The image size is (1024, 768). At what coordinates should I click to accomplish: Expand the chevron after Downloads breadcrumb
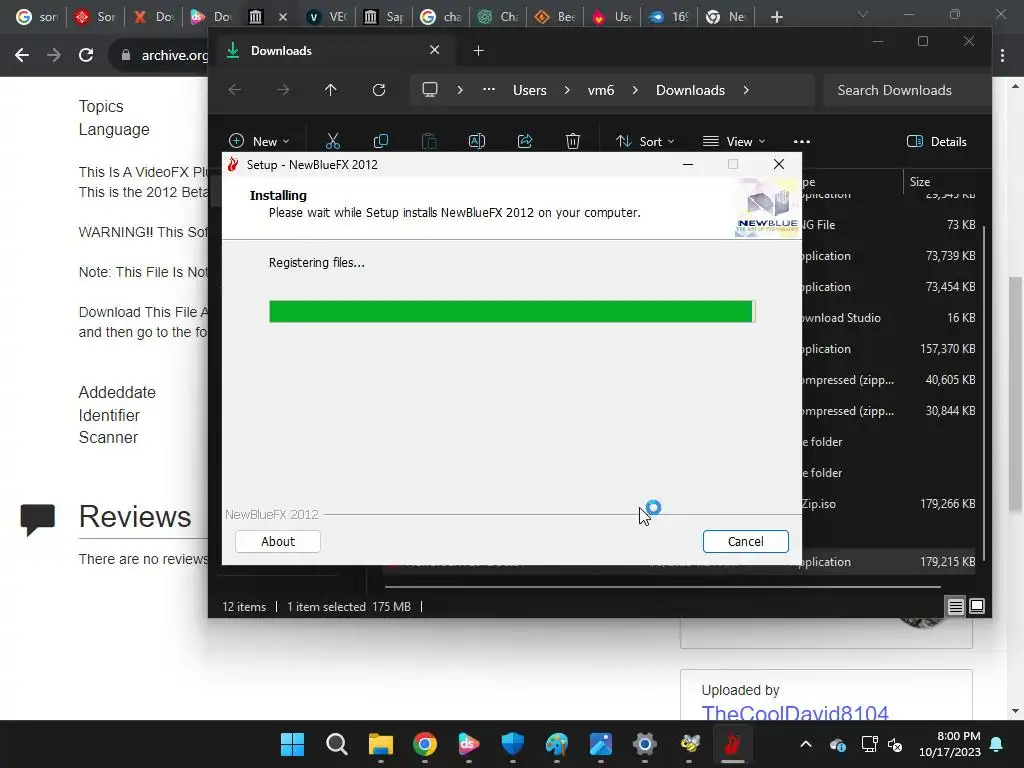click(746, 90)
